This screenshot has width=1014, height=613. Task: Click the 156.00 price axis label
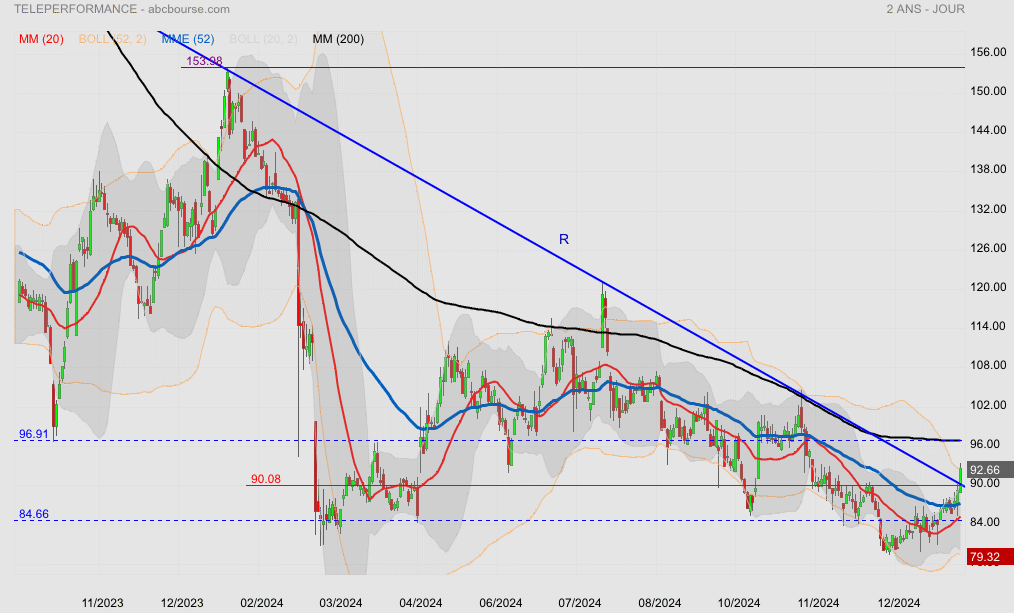(988, 52)
